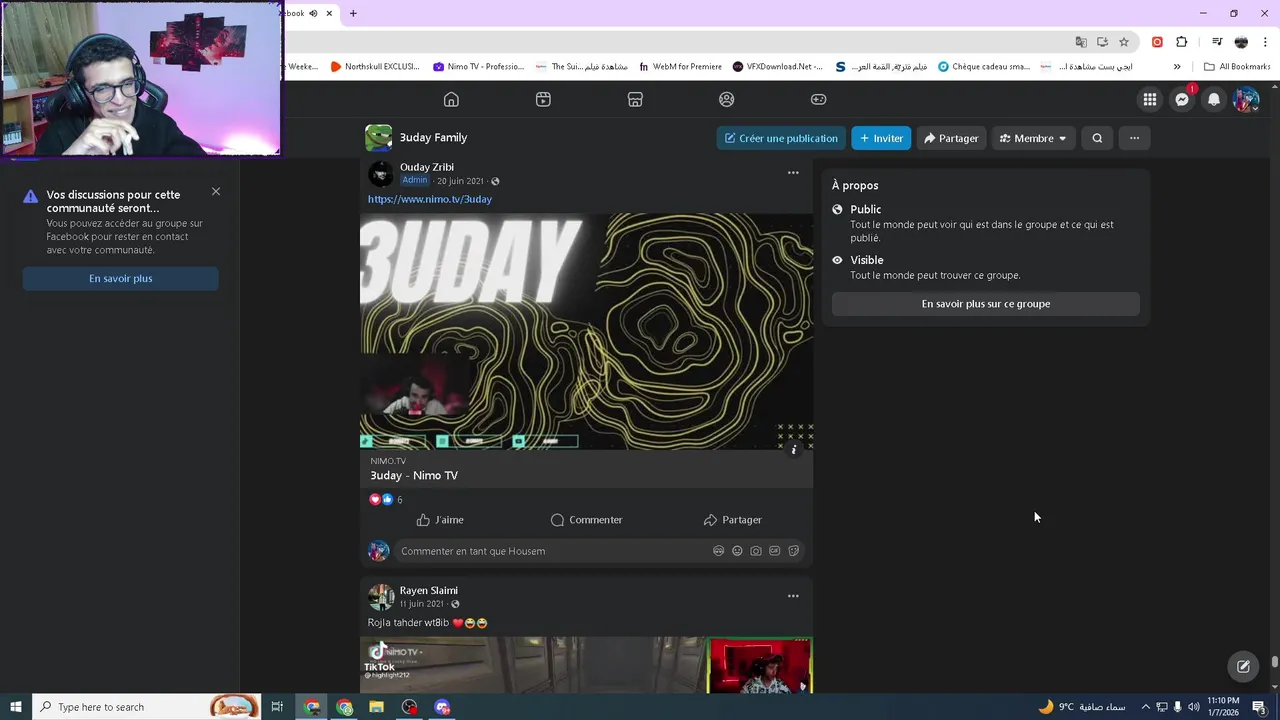Click Créer une publication button
This screenshot has height=720, width=1280.
(781, 138)
